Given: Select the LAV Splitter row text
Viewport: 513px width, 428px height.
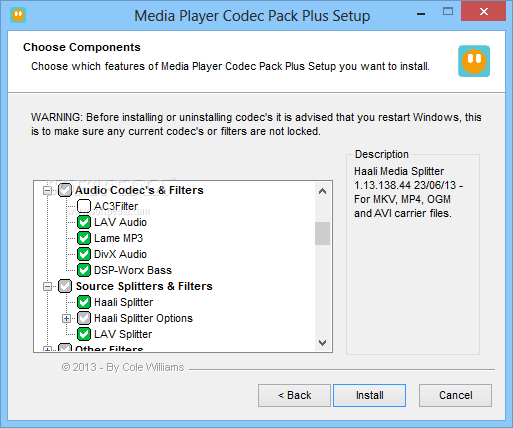Looking at the screenshot, I should coord(123,334).
